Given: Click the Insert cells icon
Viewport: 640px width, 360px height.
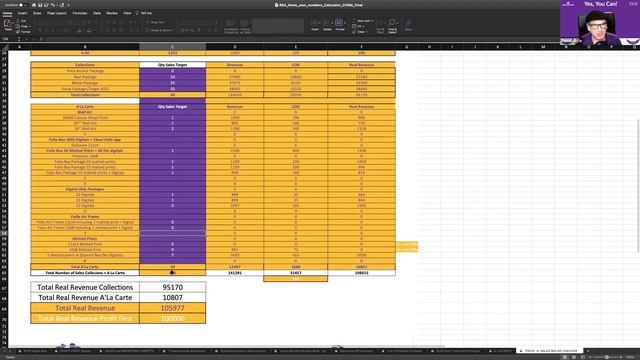Looking at the screenshot, I should (315, 24).
